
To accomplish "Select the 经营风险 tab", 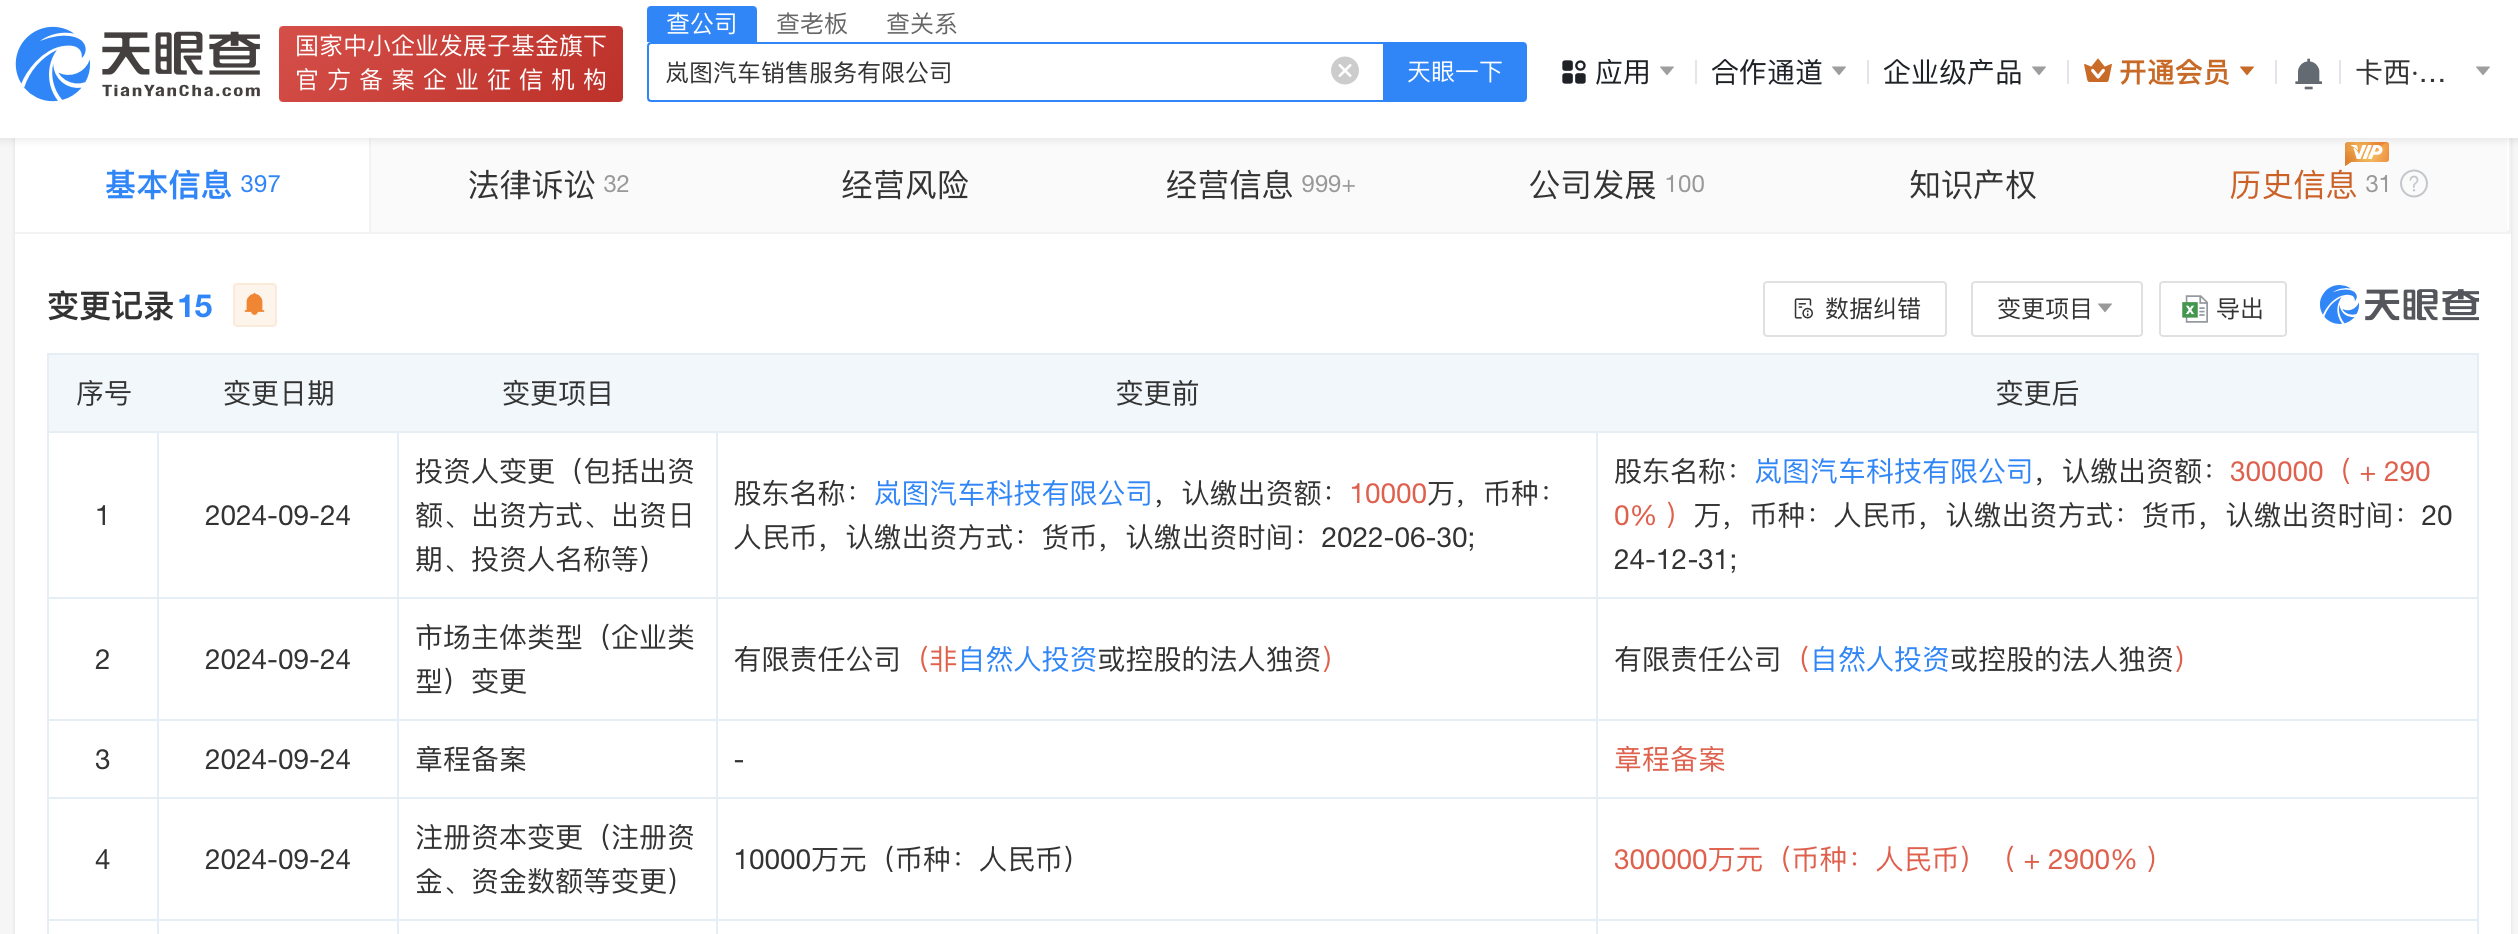I will coord(905,184).
